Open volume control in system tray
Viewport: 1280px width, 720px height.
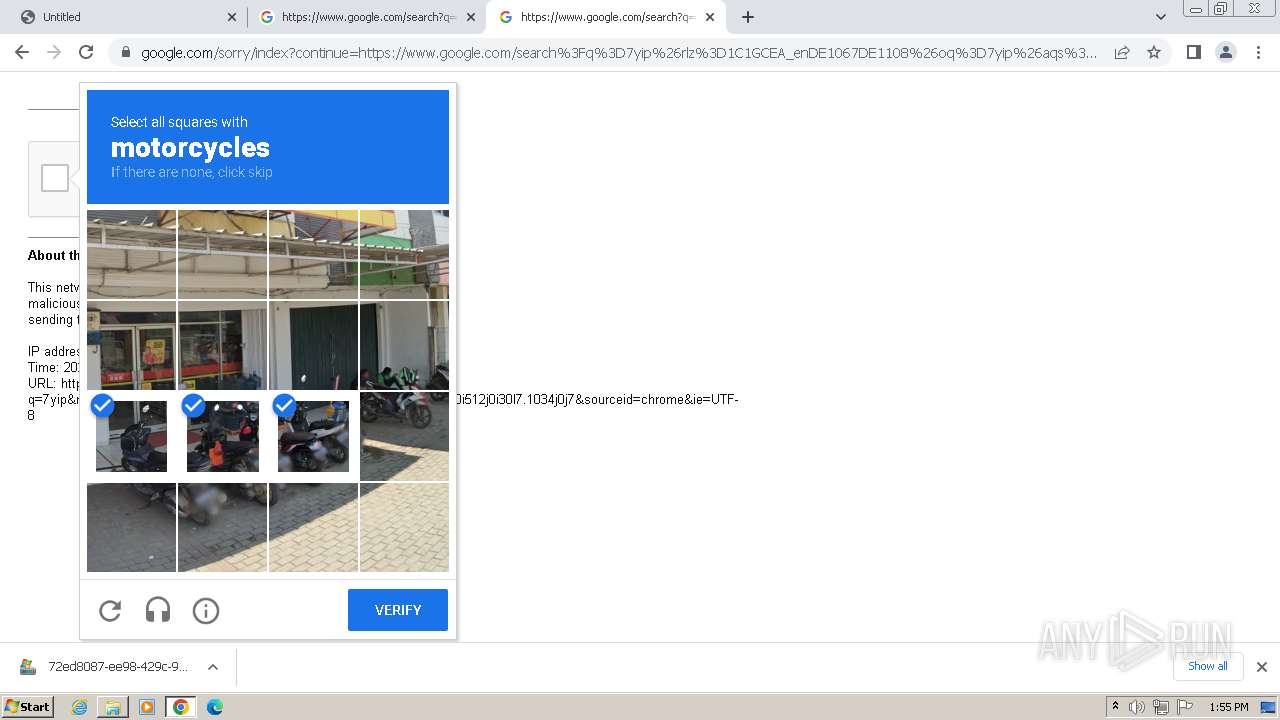(1137, 707)
